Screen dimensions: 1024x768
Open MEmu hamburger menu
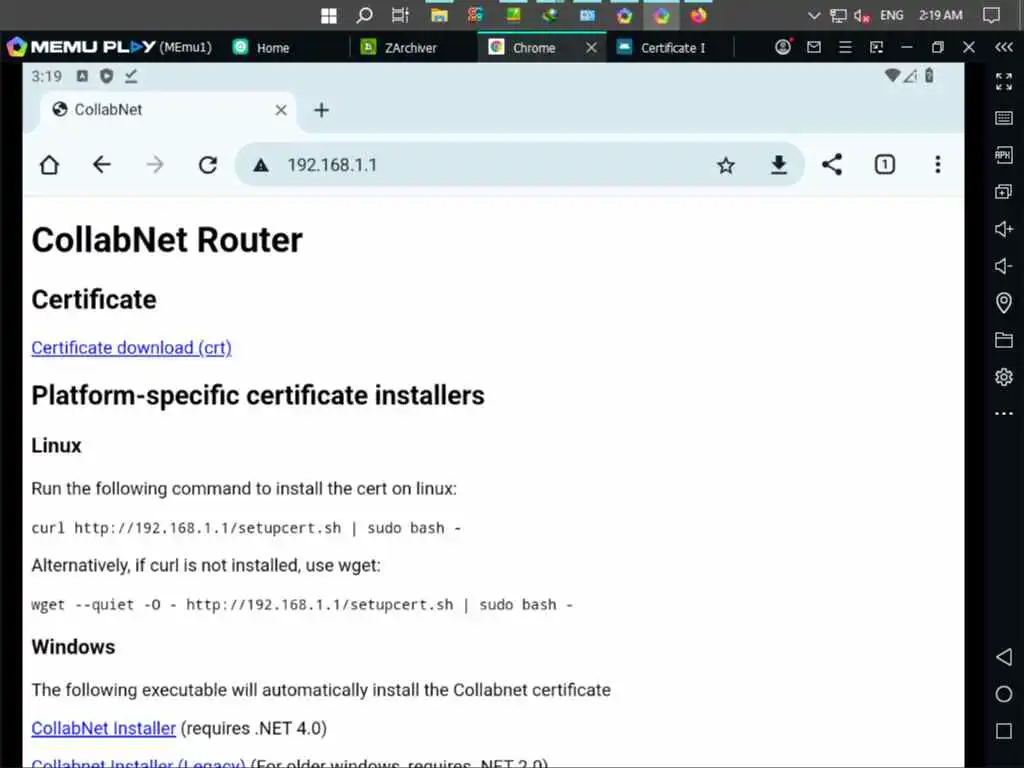845,47
